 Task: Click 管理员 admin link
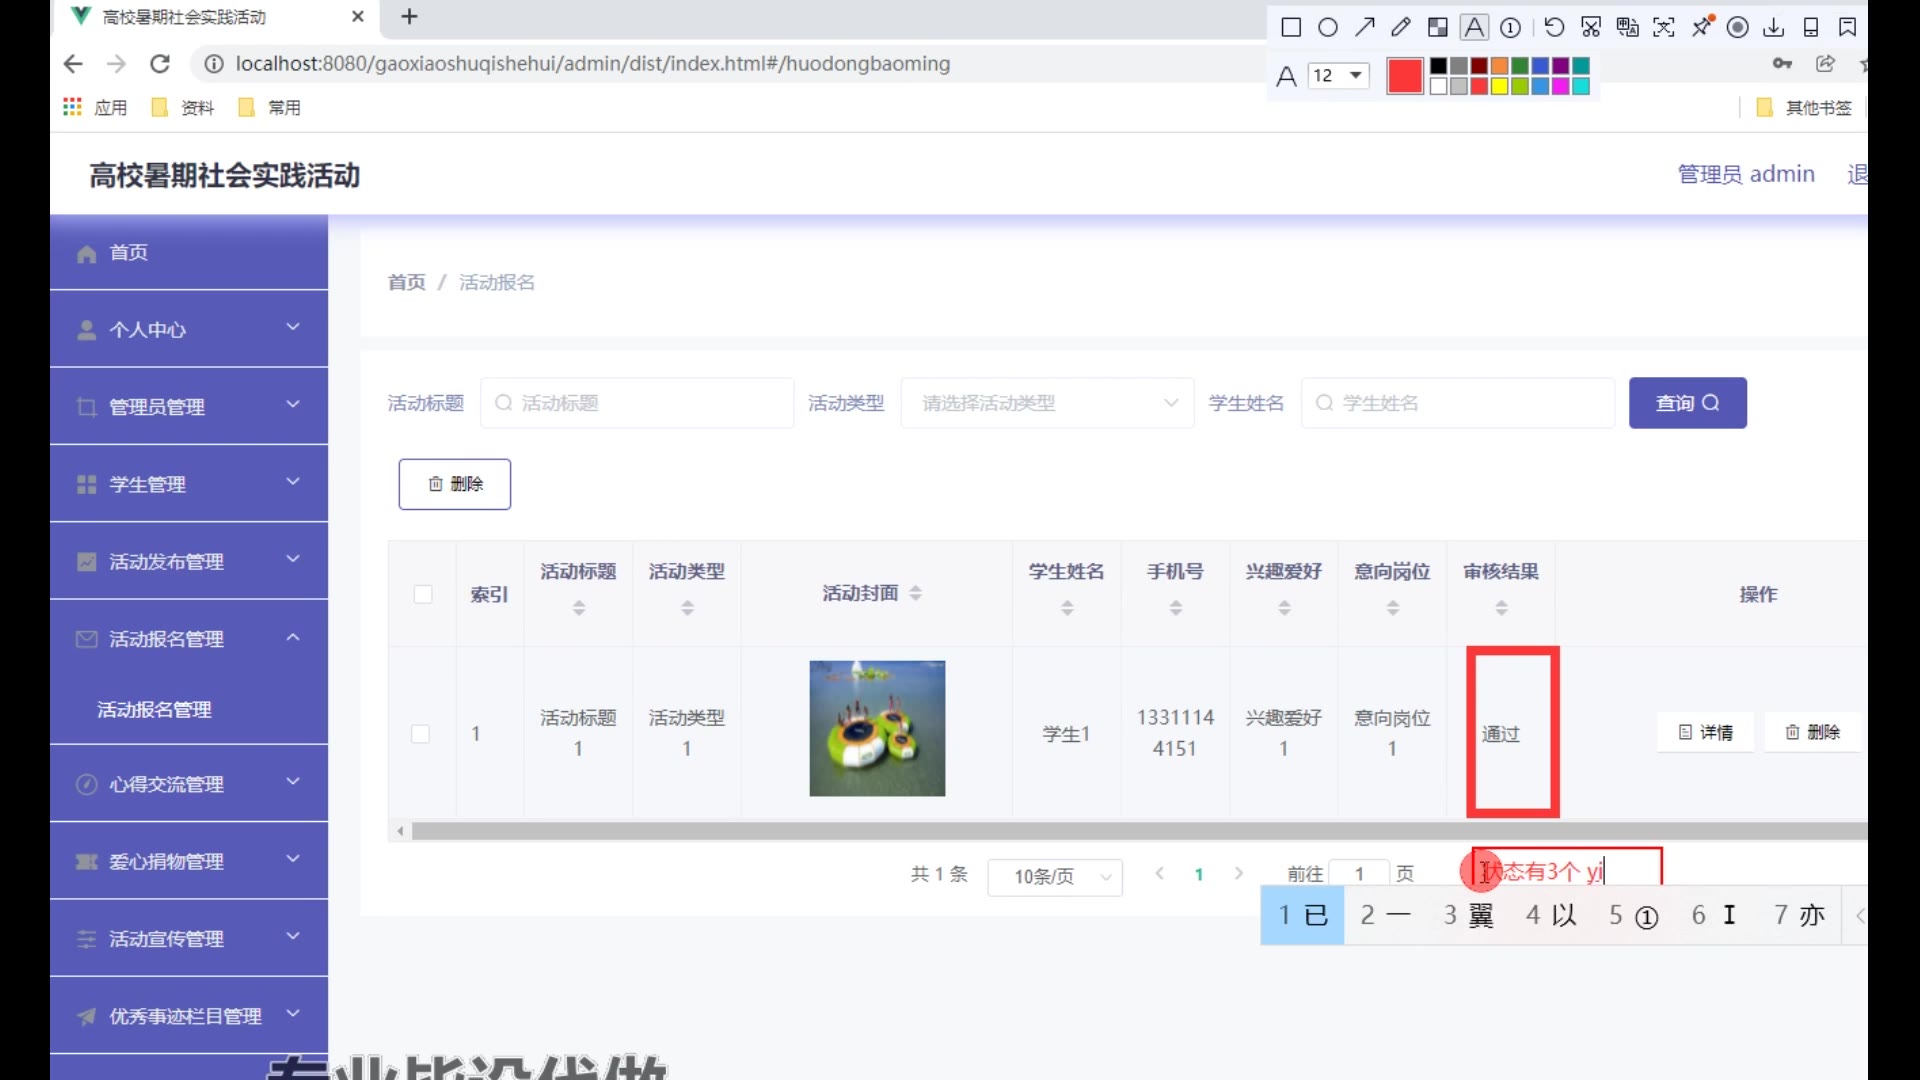(1746, 174)
